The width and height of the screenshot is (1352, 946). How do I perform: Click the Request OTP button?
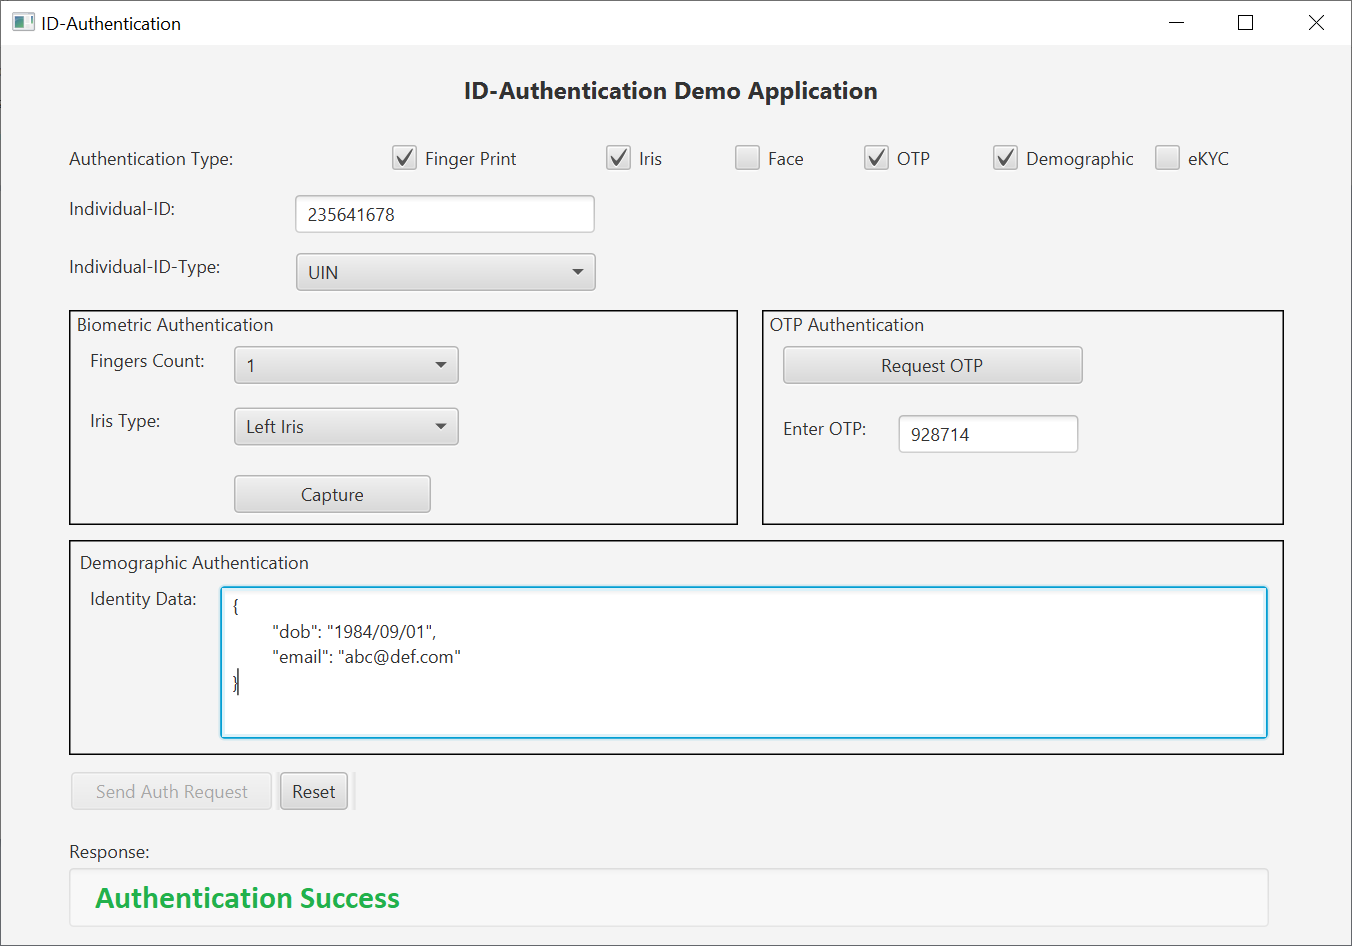(x=932, y=365)
